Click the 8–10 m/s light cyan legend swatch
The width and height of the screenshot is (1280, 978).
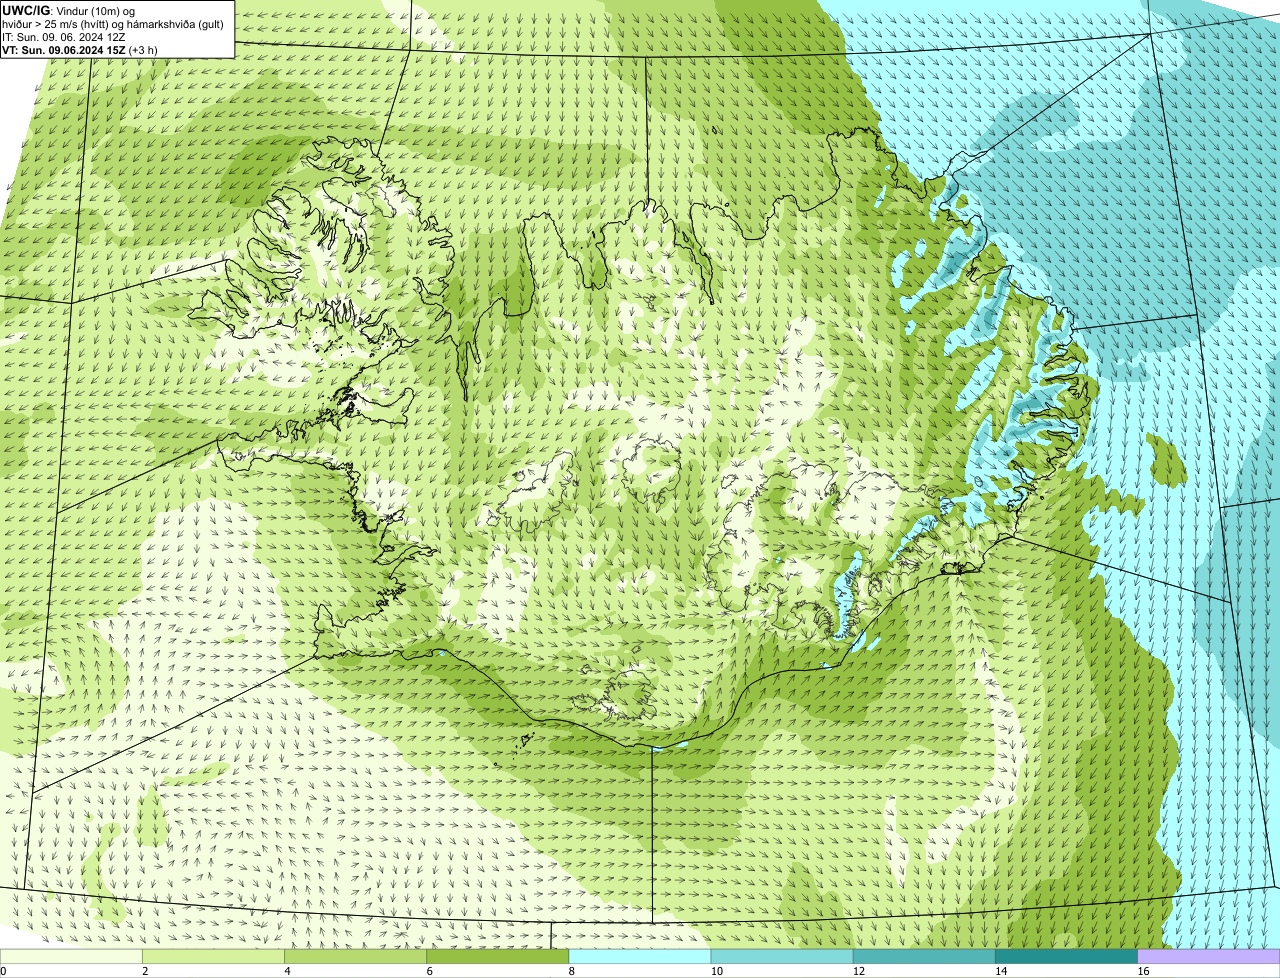click(640, 957)
